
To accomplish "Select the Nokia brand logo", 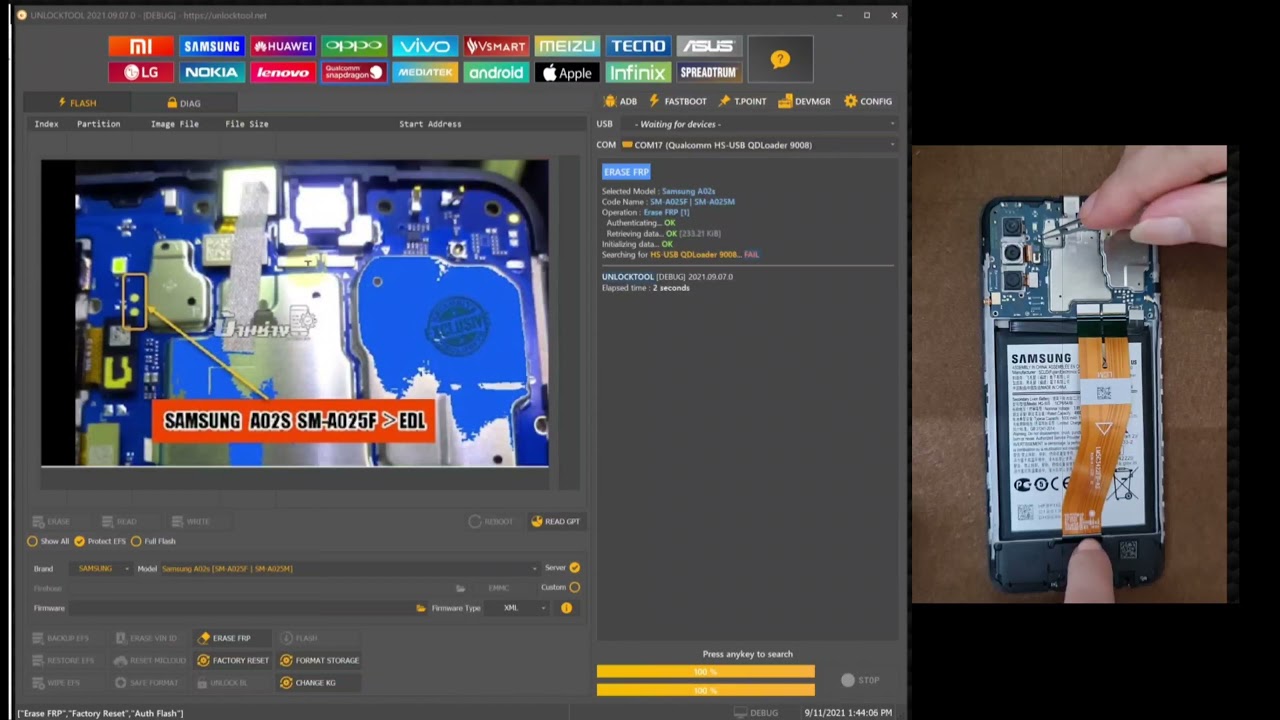I will point(211,72).
